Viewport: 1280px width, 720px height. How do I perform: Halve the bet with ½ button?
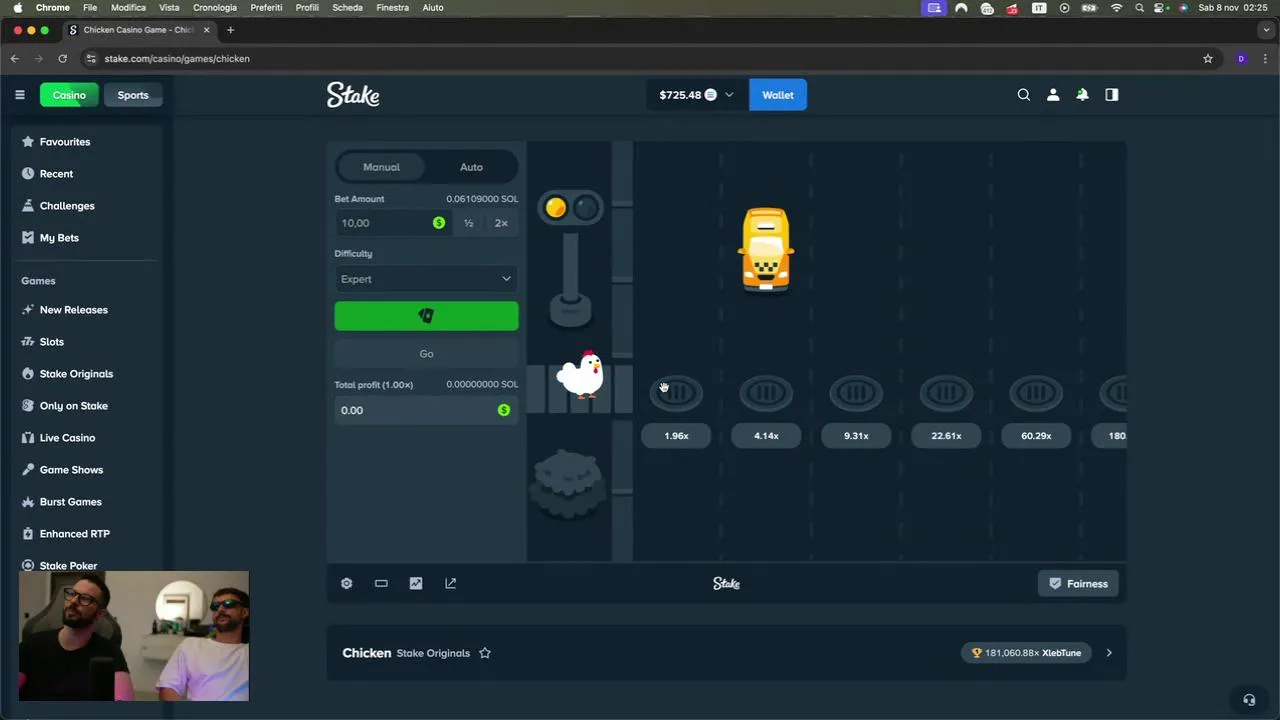pyautogui.click(x=468, y=223)
